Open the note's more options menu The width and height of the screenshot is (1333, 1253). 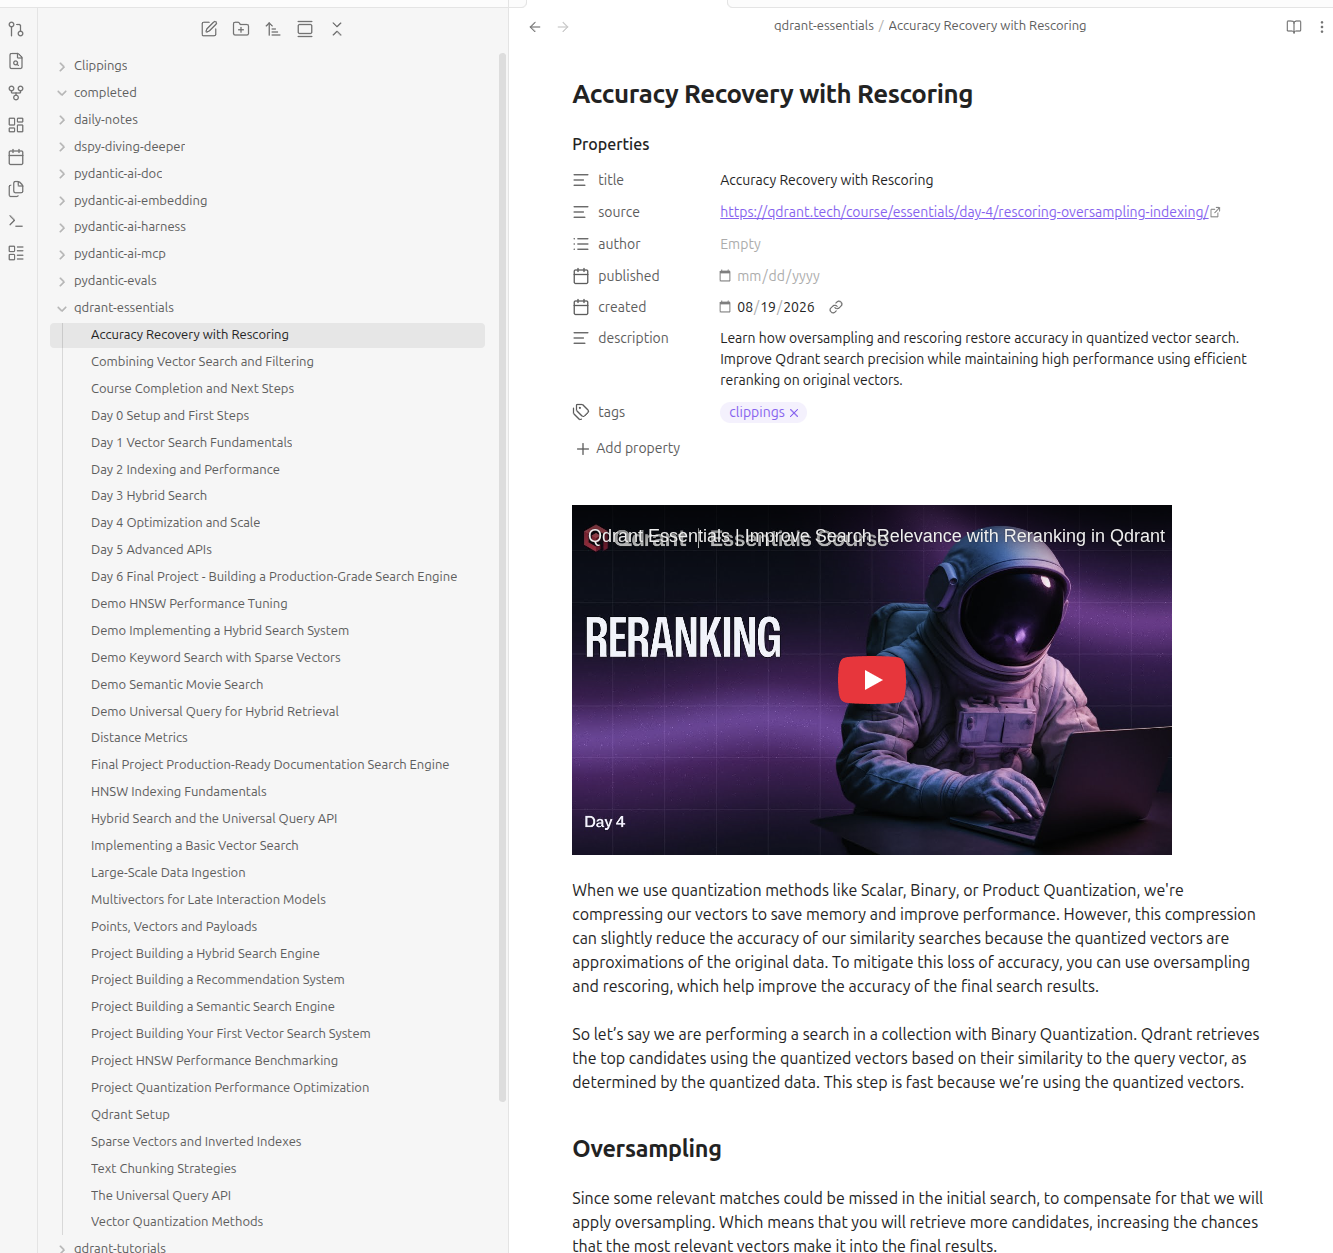click(x=1322, y=27)
